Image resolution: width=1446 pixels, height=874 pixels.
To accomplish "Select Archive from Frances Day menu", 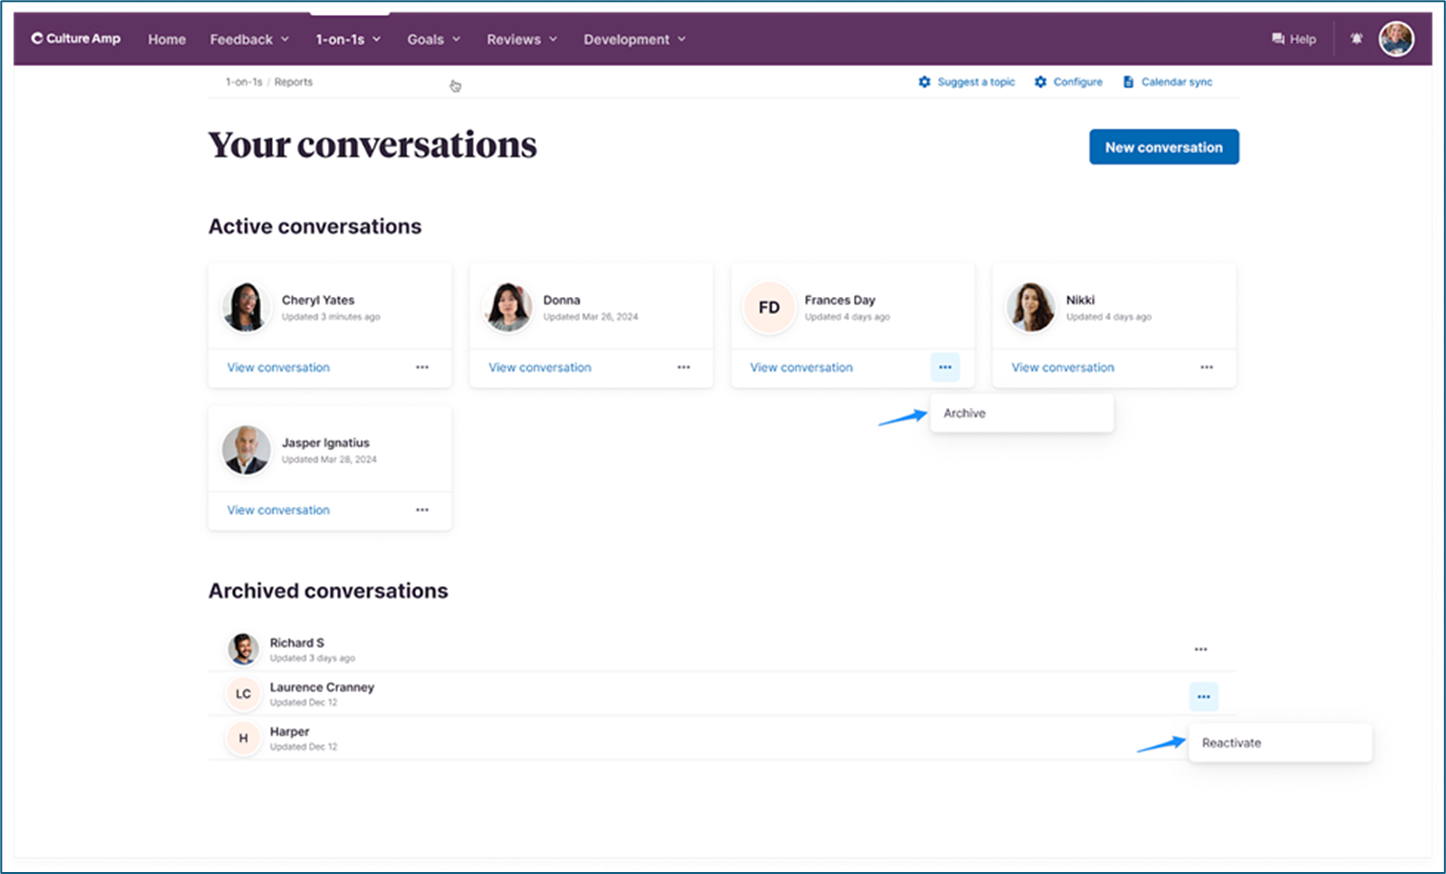I will click(x=965, y=413).
